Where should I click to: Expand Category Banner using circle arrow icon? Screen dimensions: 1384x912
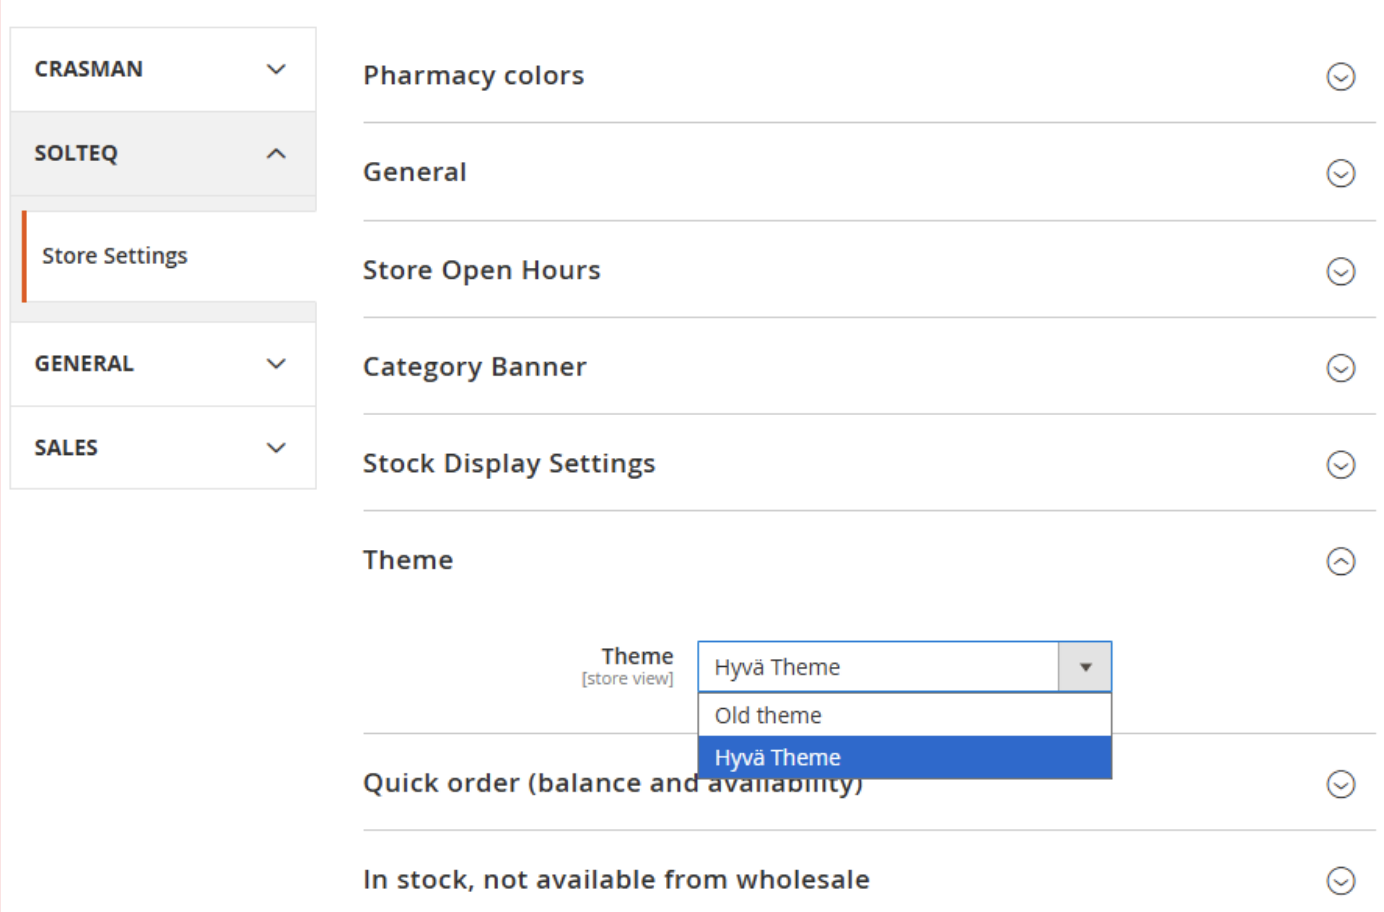(1340, 368)
